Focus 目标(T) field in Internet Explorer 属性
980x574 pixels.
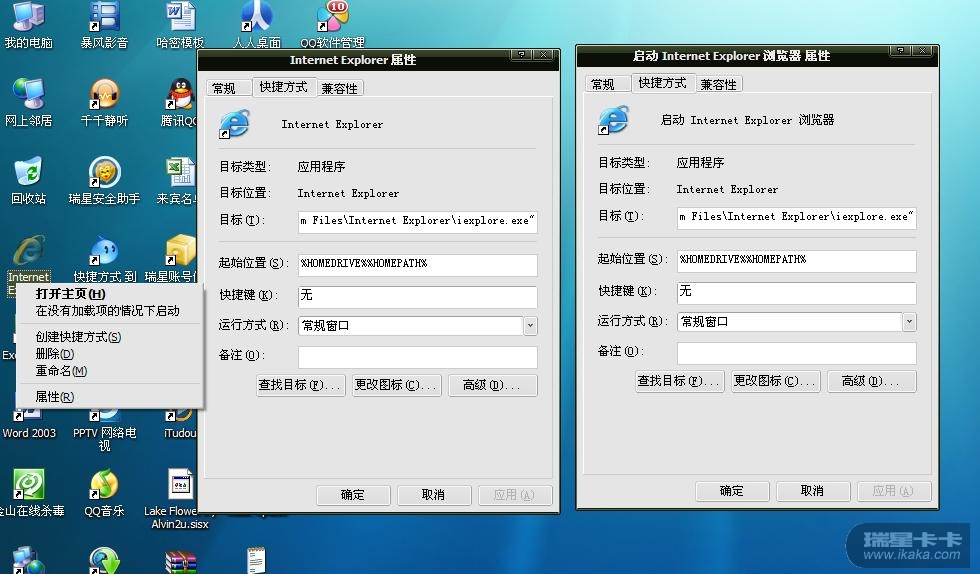[418, 221]
